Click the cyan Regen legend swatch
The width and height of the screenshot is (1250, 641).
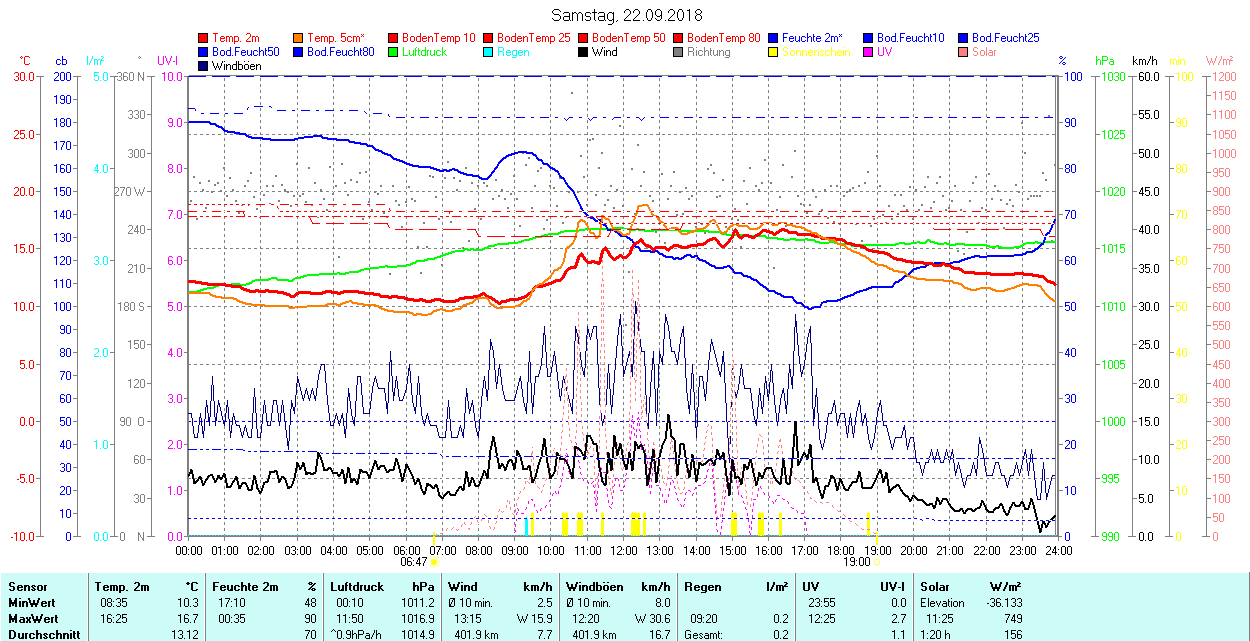pyautogui.click(x=489, y=52)
